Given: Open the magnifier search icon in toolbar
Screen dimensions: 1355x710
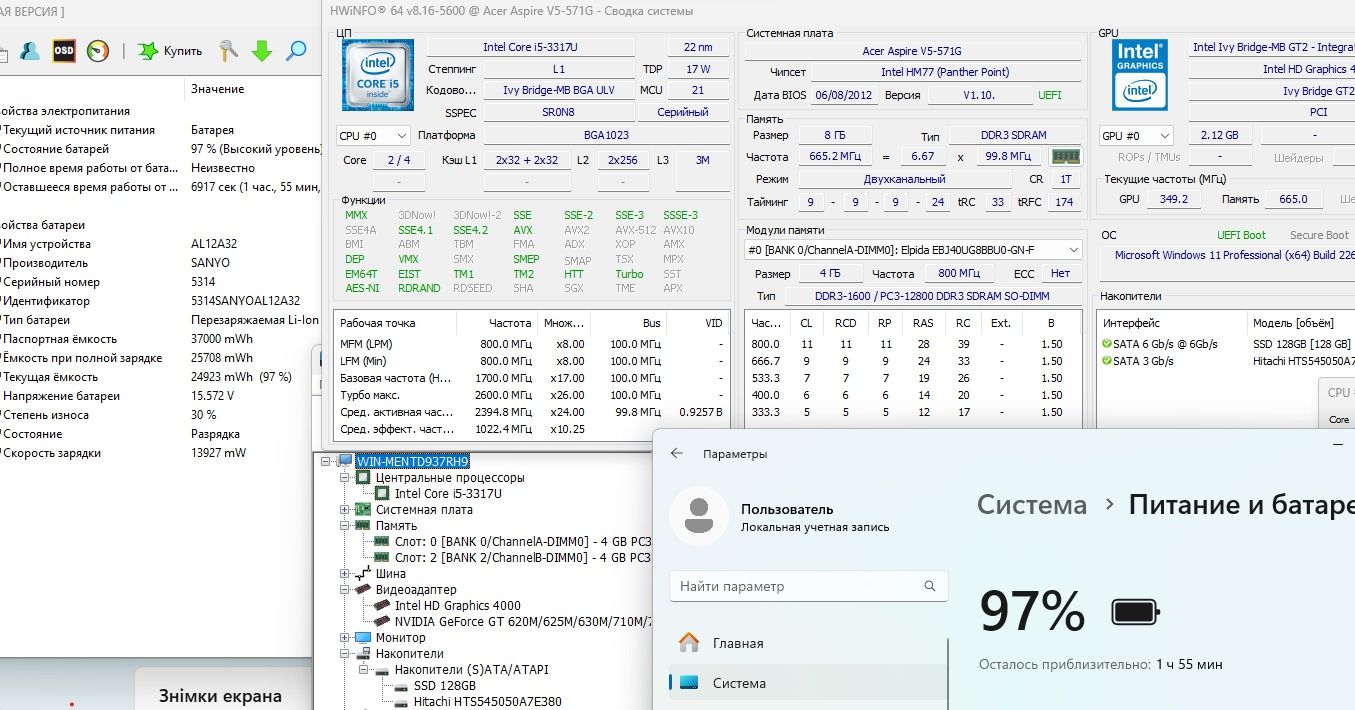Looking at the screenshot, I should [x=296, y=51].
